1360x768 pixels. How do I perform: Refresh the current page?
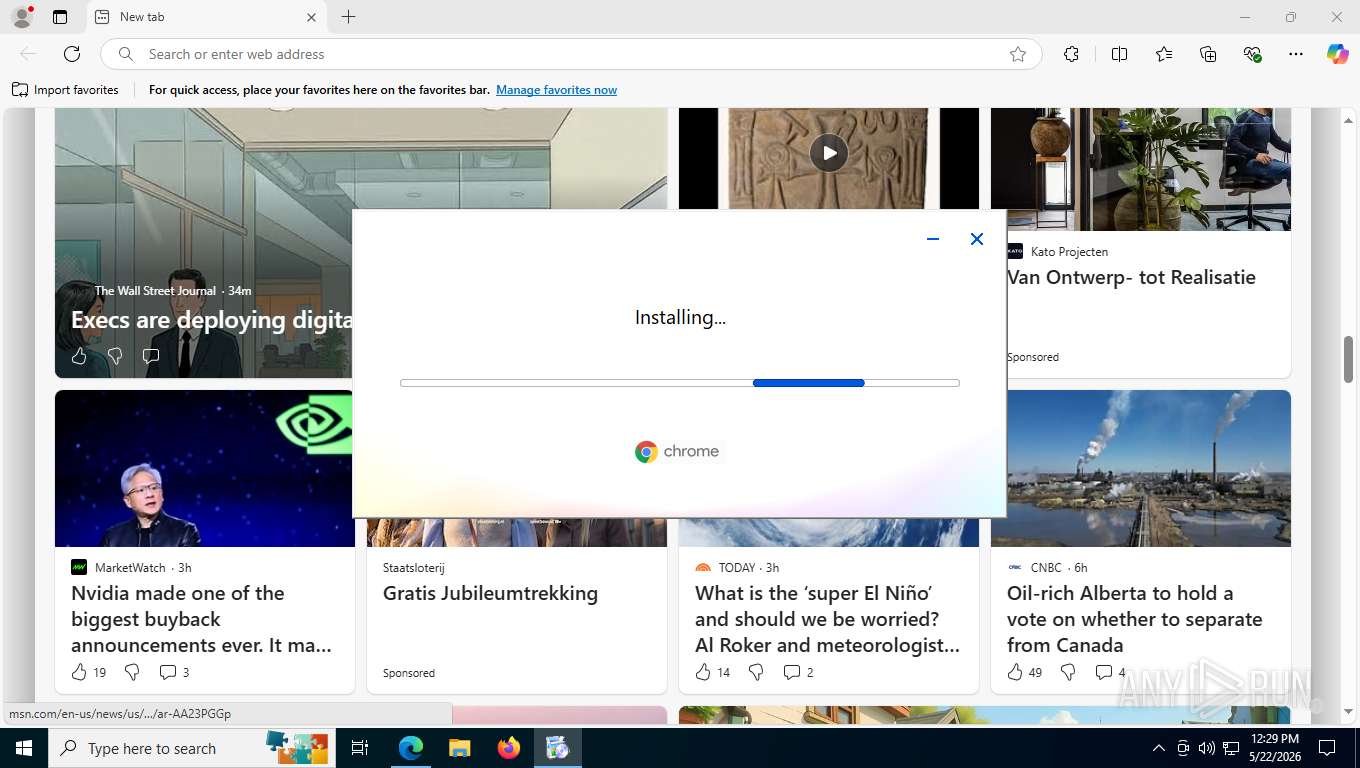[72, 54]
